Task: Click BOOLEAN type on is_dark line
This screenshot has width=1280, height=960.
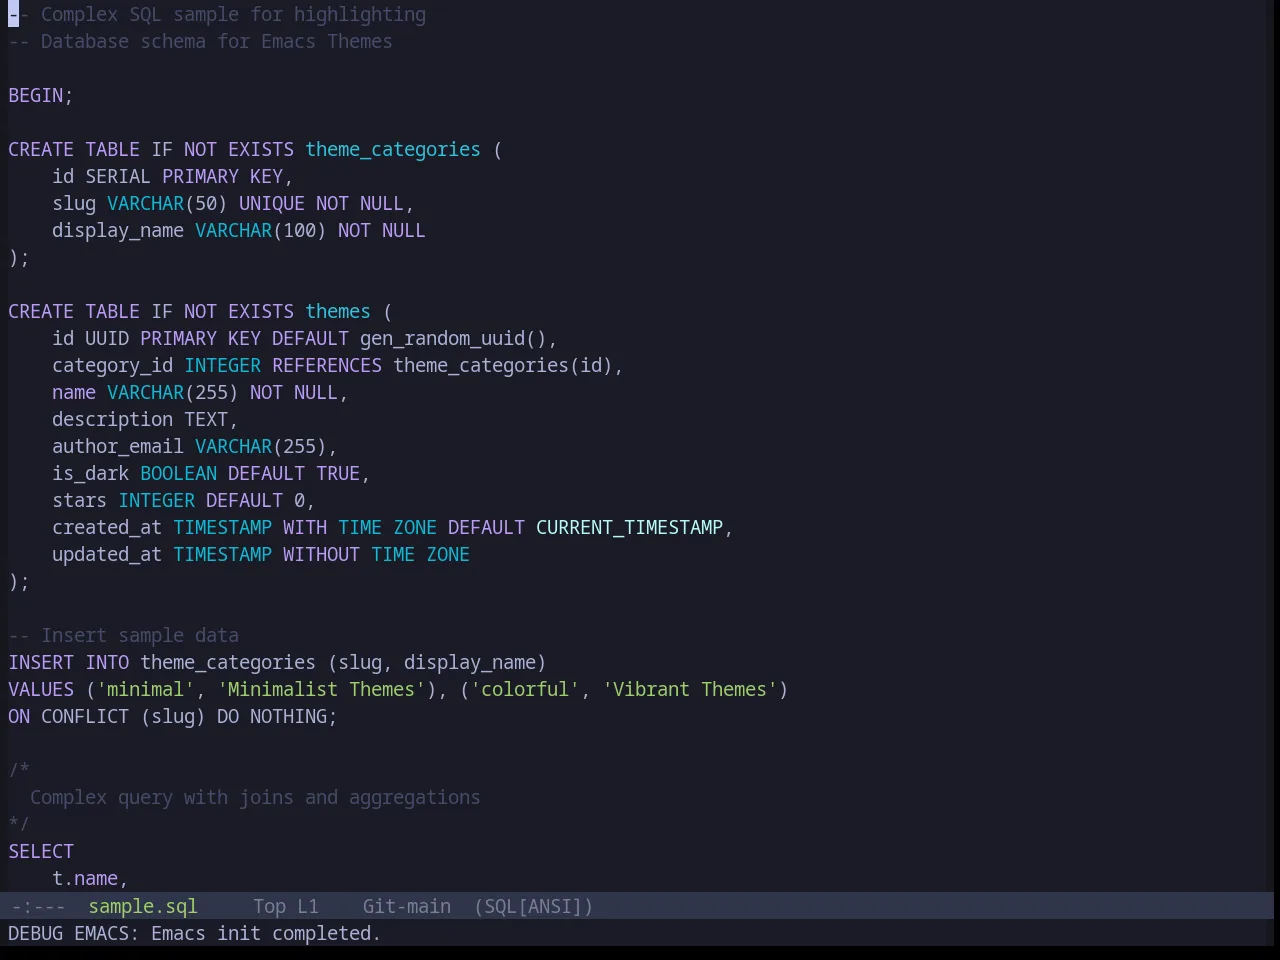Action: point(178,473)
